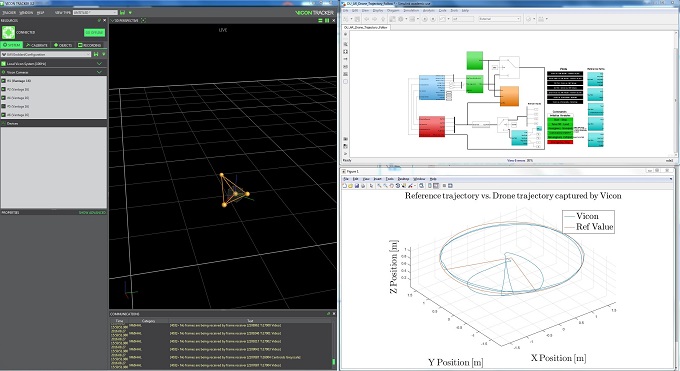Open the Tools menu in Figure 1
Viewport: 680px width, 371px height.
[x=390, y=179]
